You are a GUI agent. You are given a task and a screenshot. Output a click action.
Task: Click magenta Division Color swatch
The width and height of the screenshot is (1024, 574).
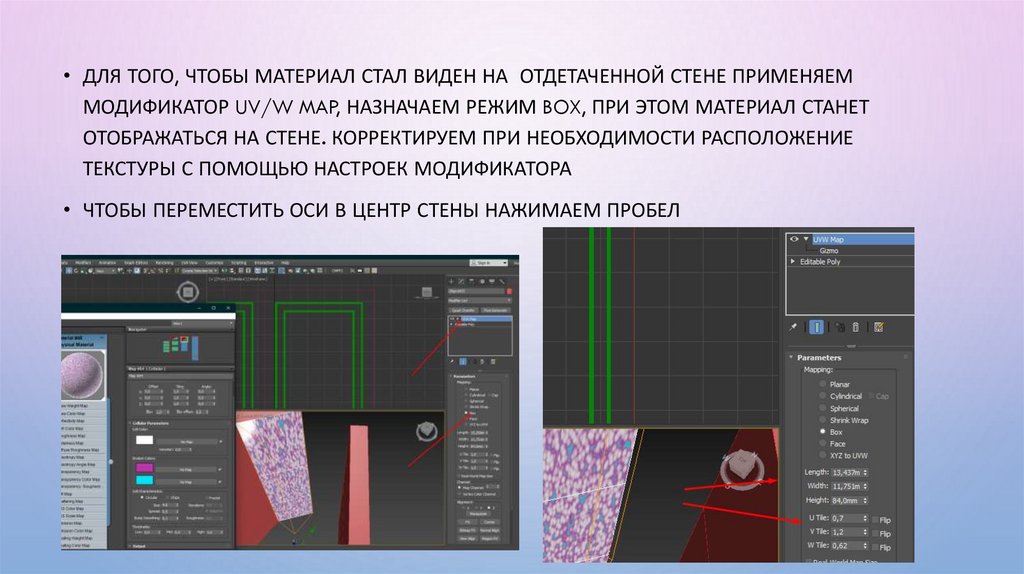pyautogui.click(x=144, y=468)
